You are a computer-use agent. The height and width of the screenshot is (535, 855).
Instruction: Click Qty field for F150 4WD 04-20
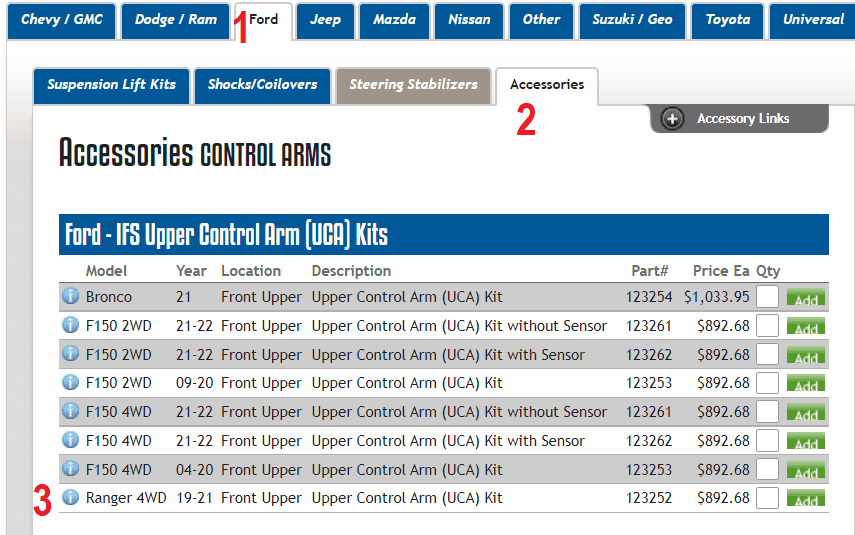(767, 470)
